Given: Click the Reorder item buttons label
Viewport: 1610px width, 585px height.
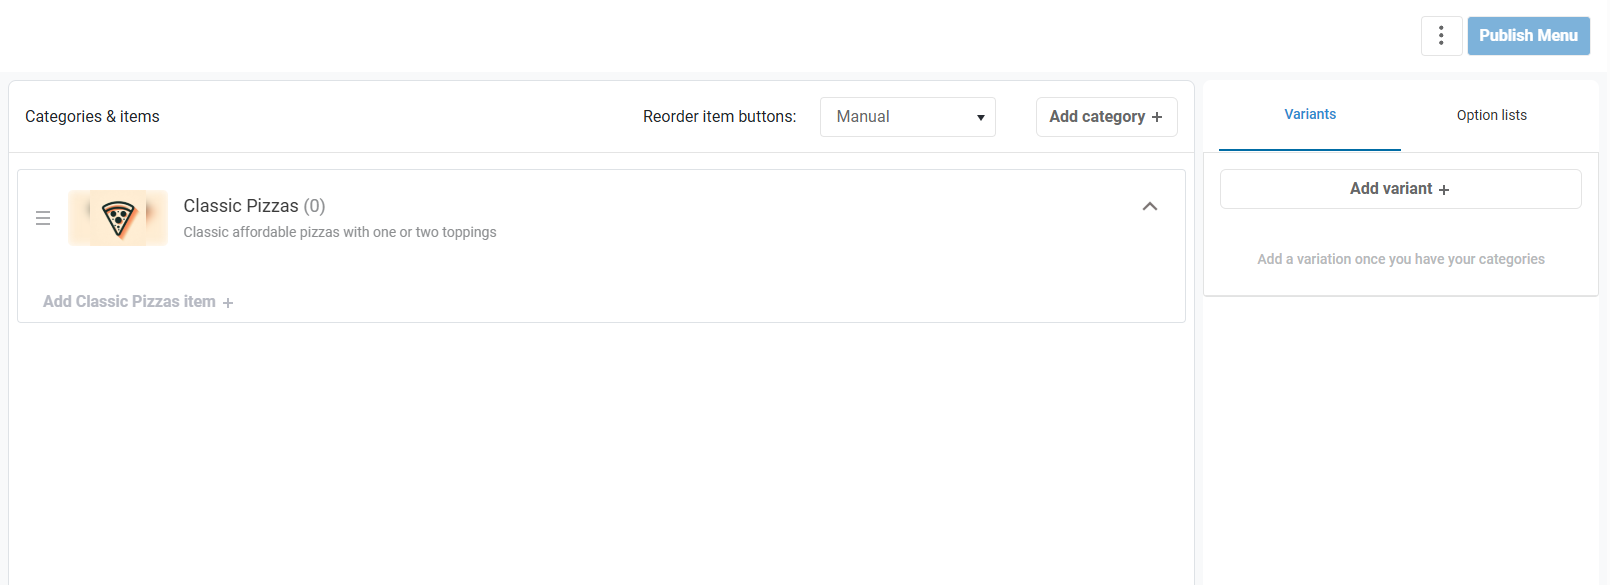Looking at the screenshot, I should pyautogui.click(x=719, y=117).
